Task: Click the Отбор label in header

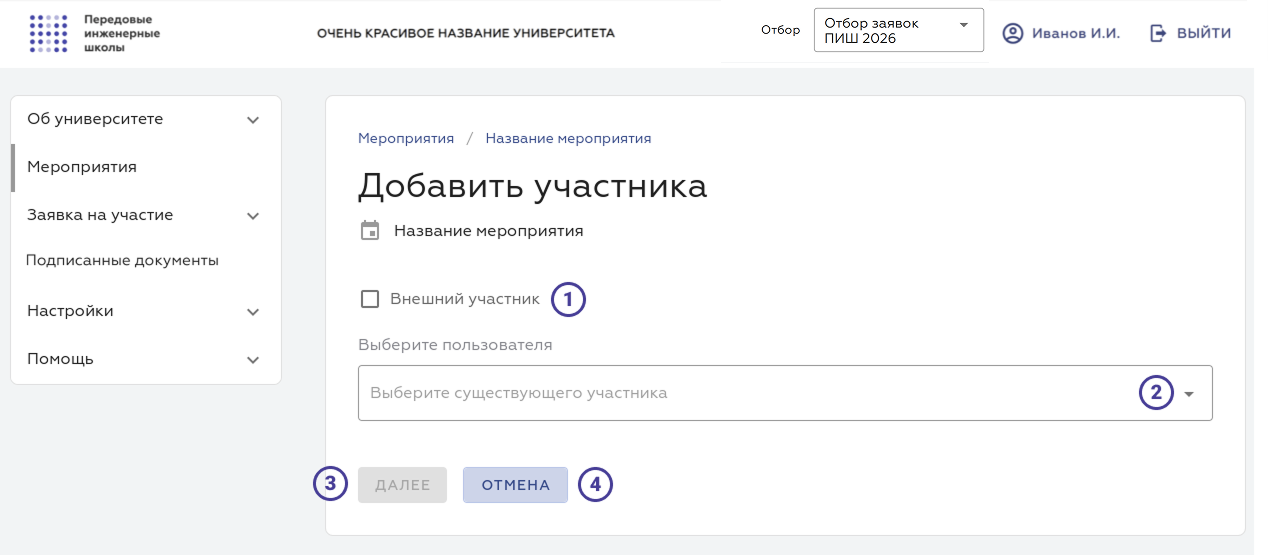Action: click(781, 30)
